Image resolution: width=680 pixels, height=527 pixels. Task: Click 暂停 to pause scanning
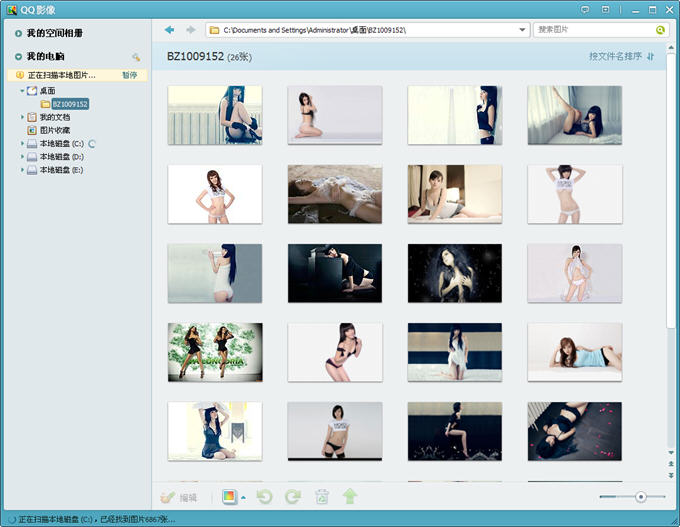(x=130, y=75)
